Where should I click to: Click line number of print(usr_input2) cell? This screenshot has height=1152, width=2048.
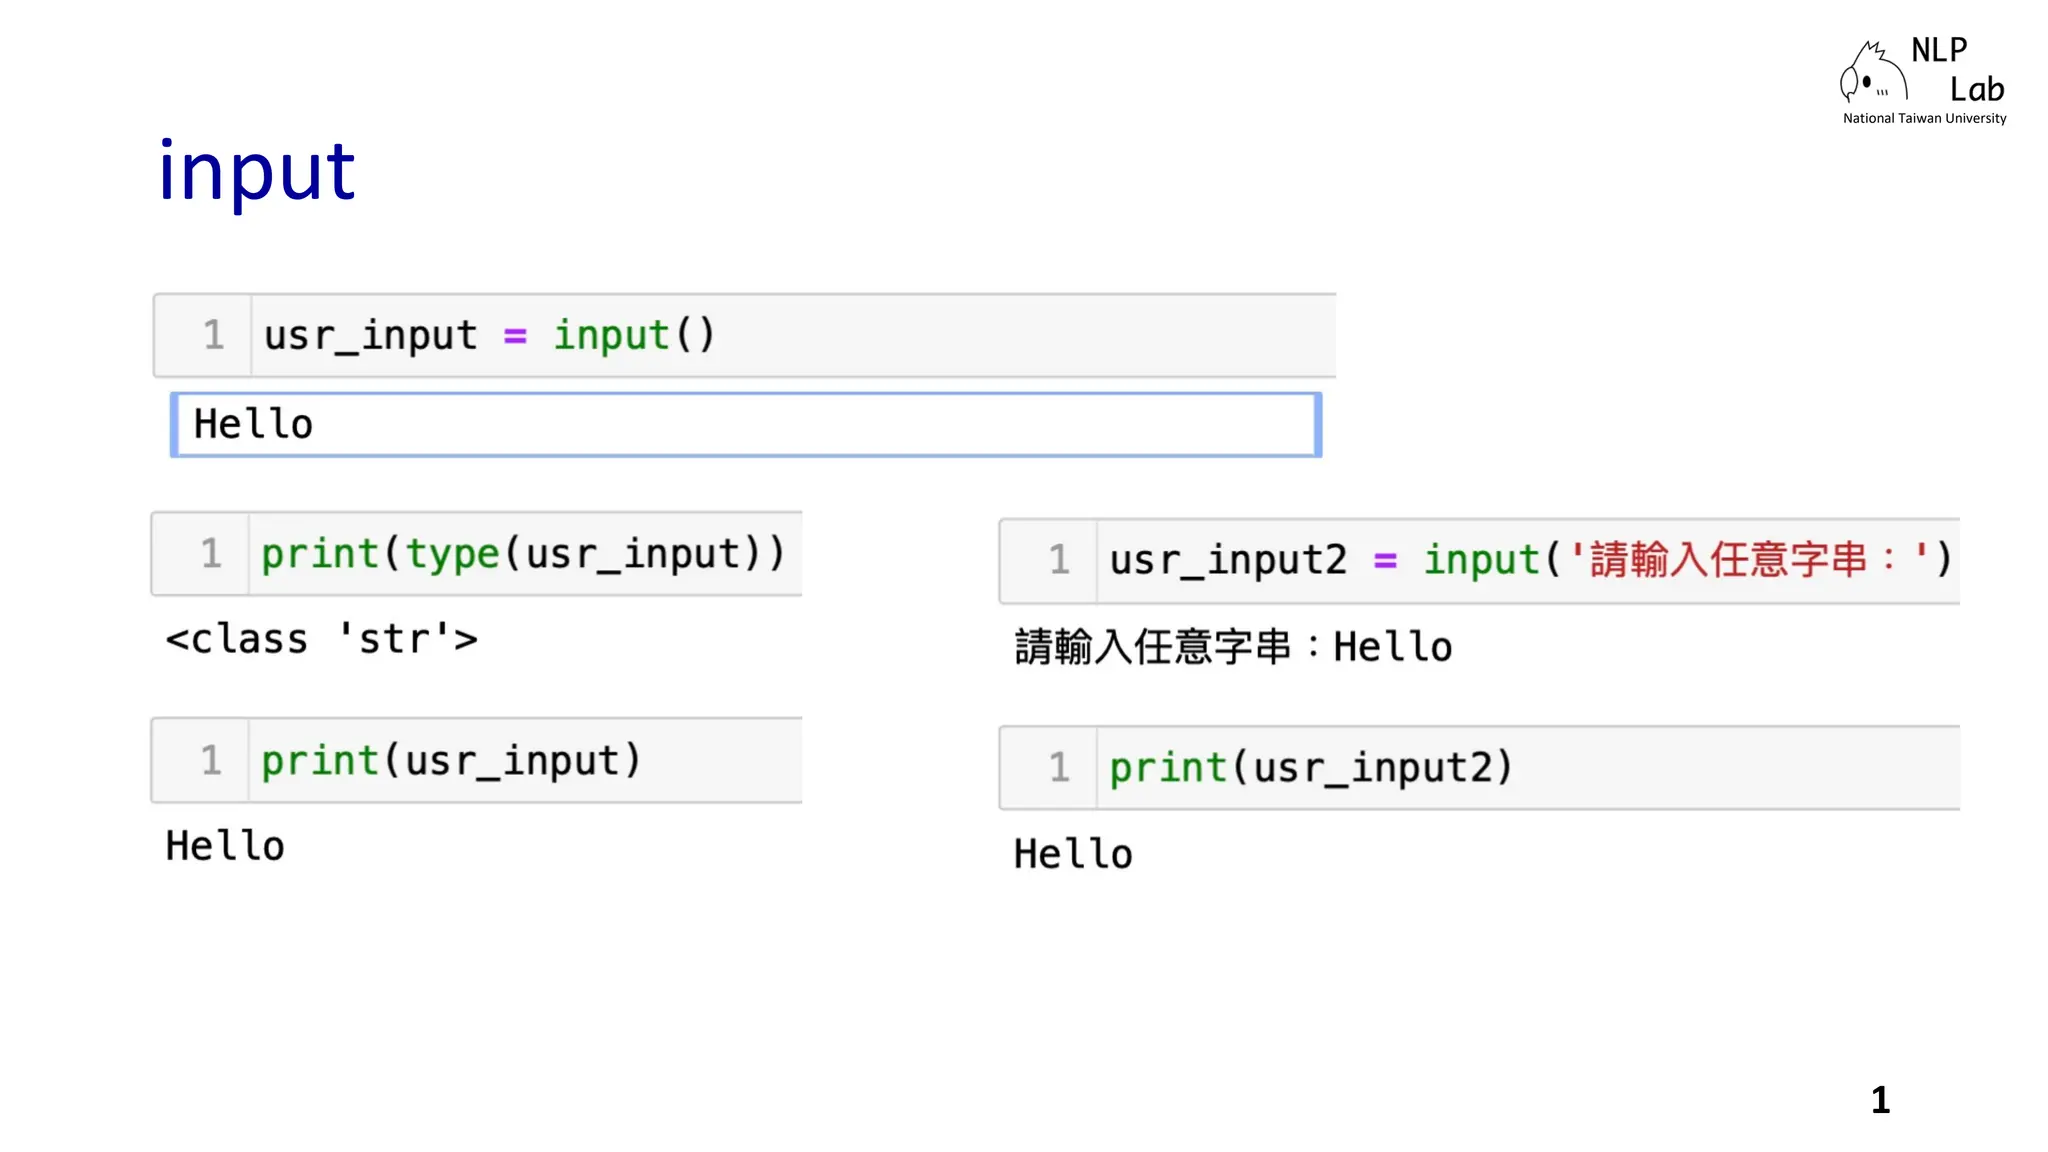[x=1059, y=768]
